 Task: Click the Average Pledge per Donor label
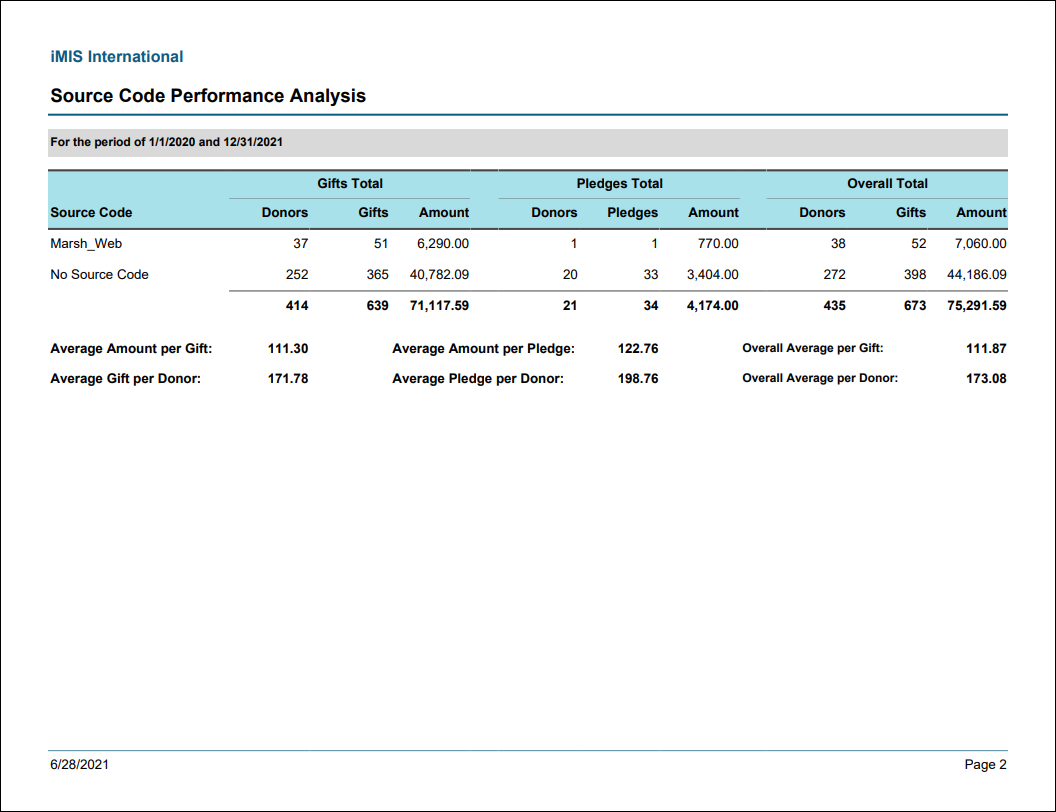coord(478,378)
